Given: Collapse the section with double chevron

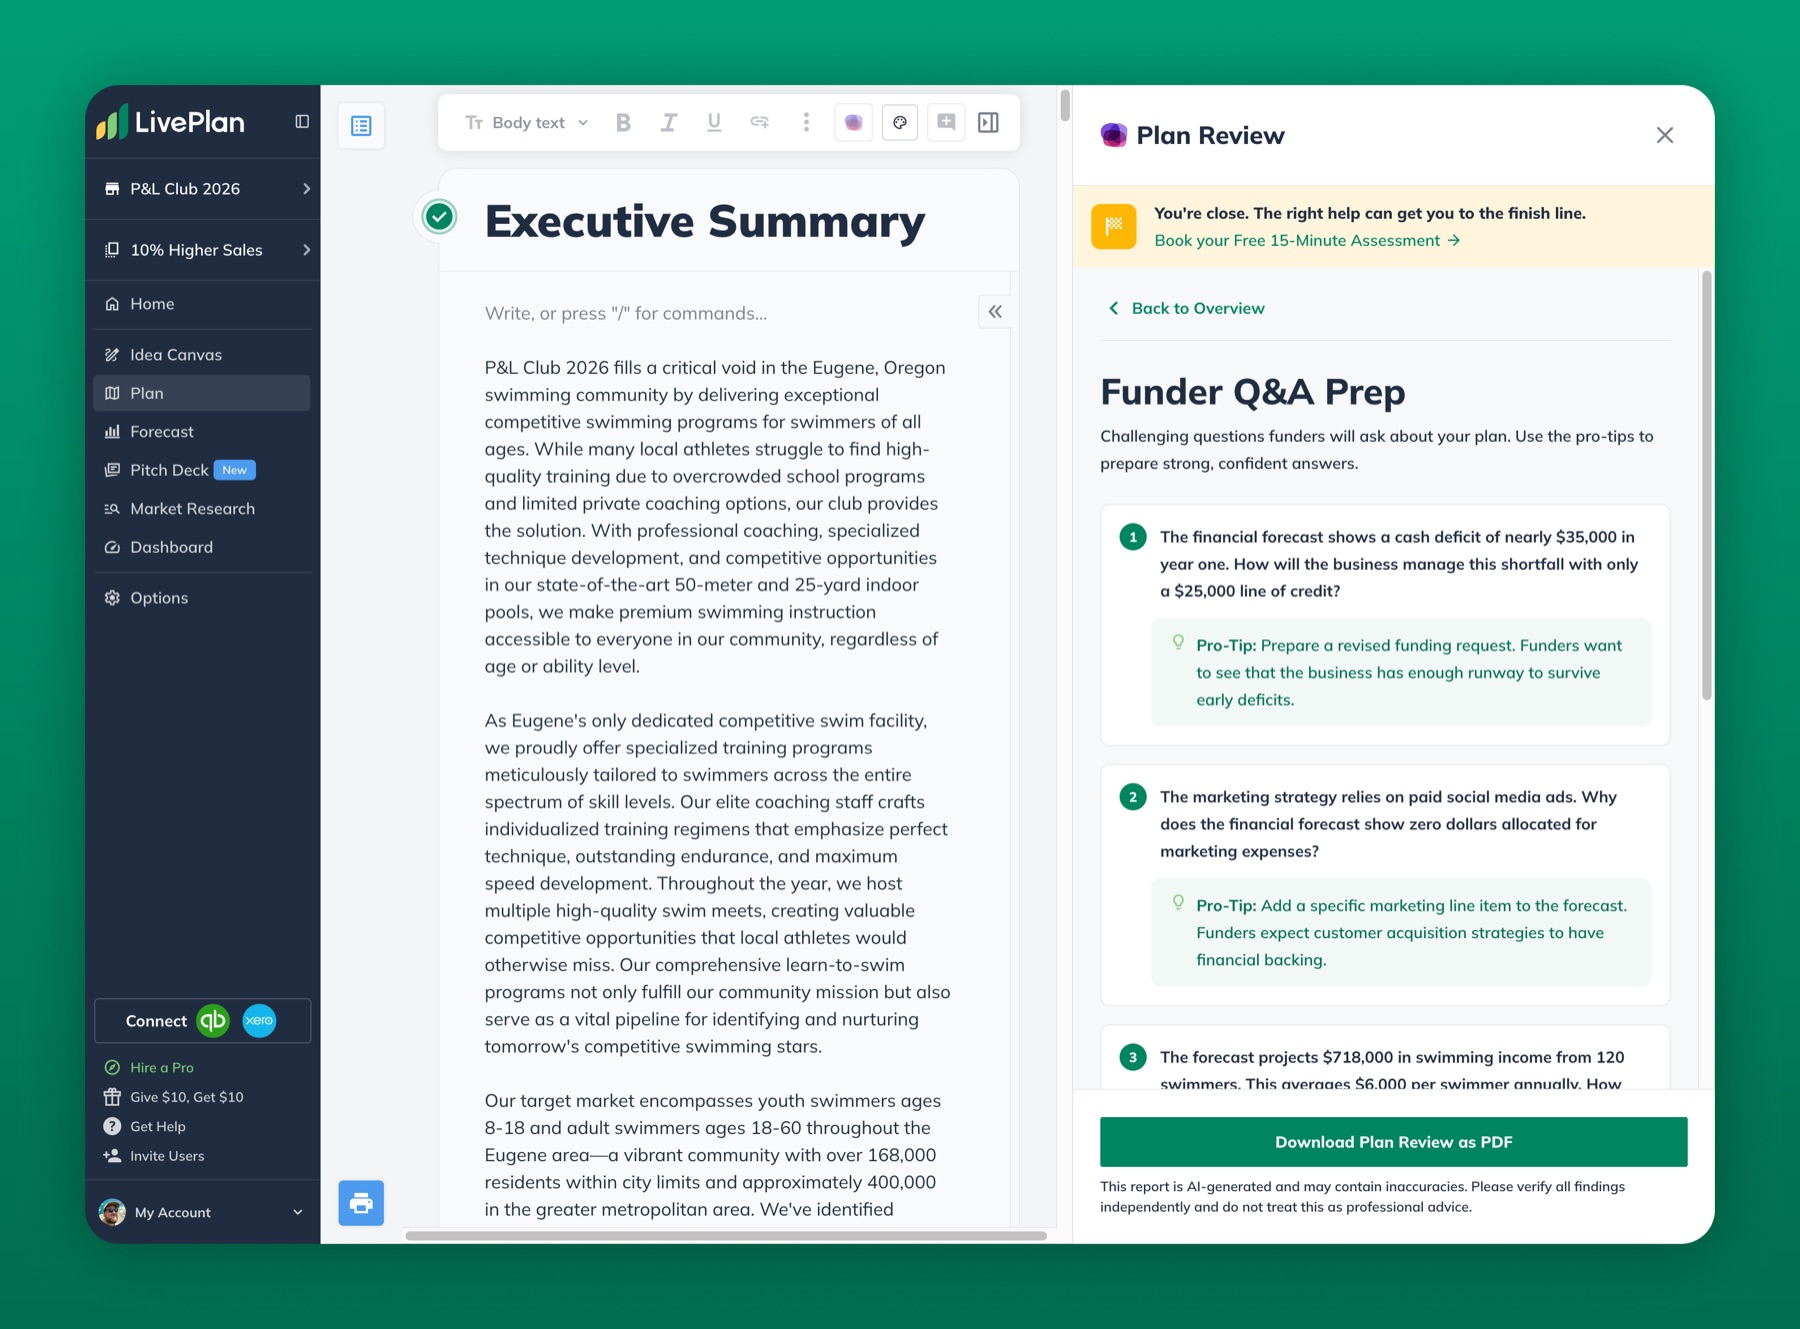Looking at the screenshot, I should 995,312.
